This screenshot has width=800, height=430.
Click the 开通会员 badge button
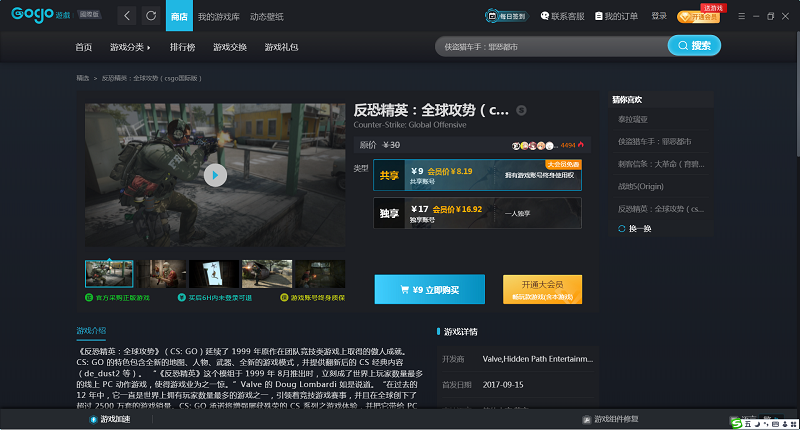(x=698, y=17)
